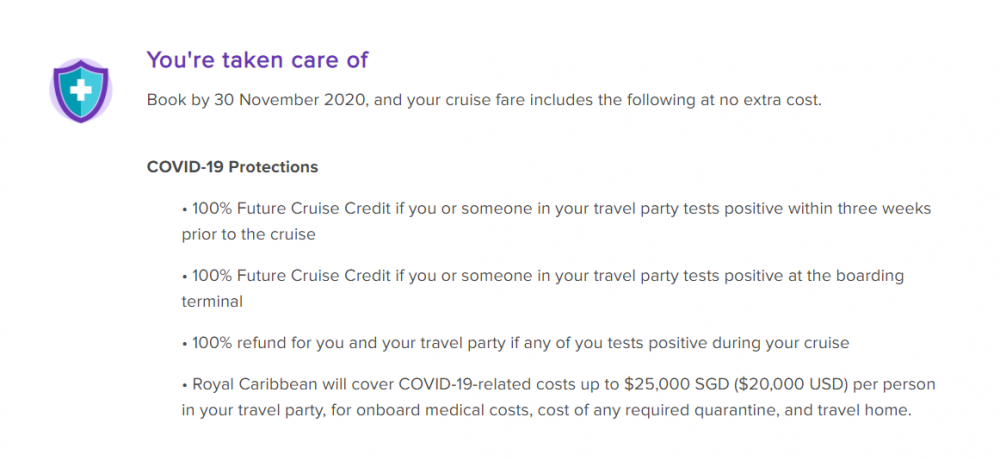Select the "COVID-19 Protections" bold heading
The width and height of the screenshot is (1000, 461).
coord(232,167)
